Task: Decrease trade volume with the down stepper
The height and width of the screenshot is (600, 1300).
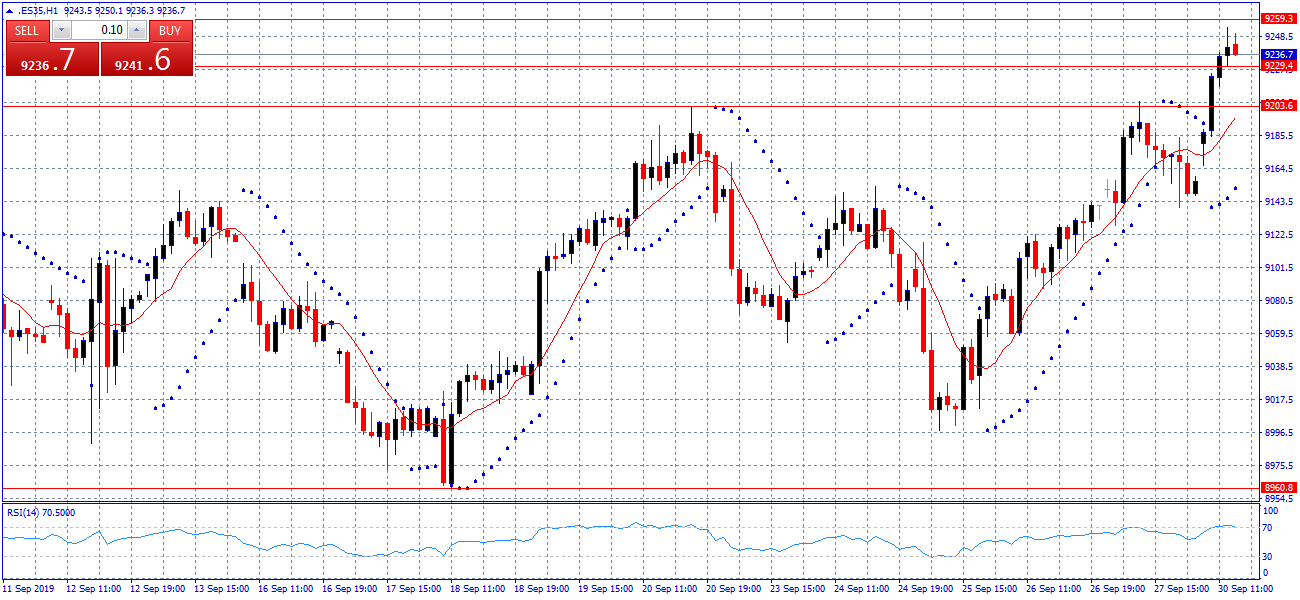Action: pyautogui.click(x=62, y=30)
